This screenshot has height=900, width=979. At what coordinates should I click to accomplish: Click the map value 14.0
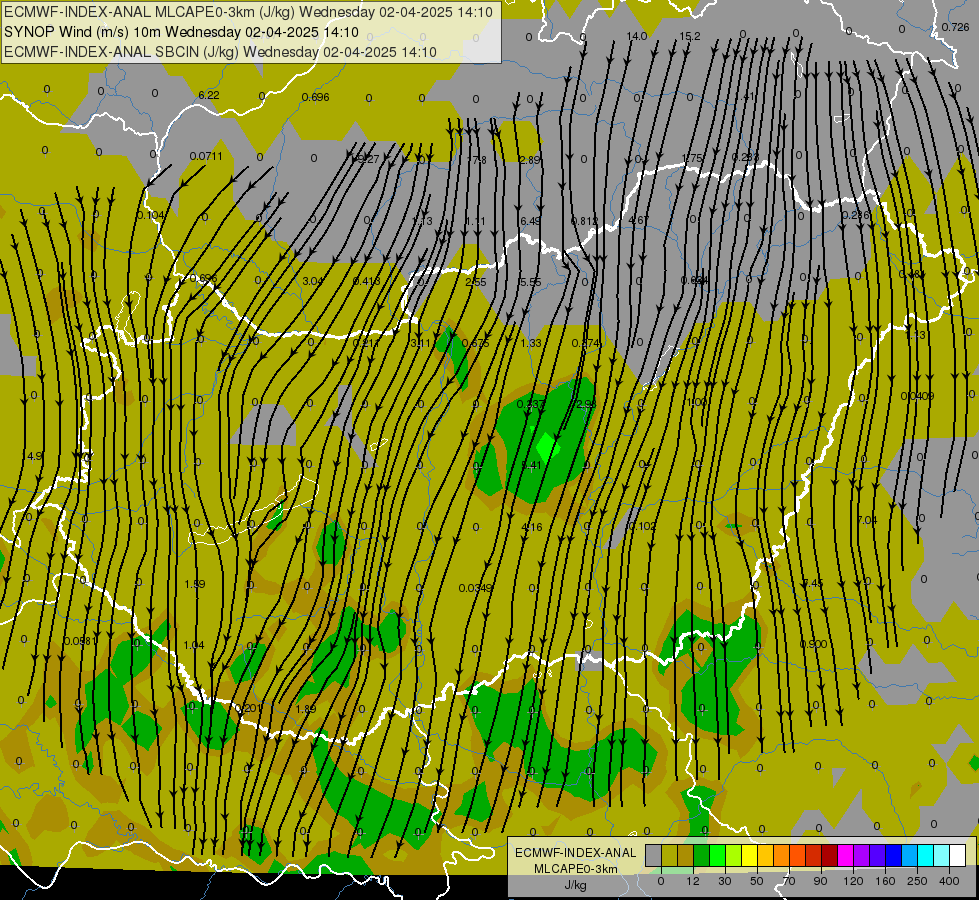coord(637,36)
